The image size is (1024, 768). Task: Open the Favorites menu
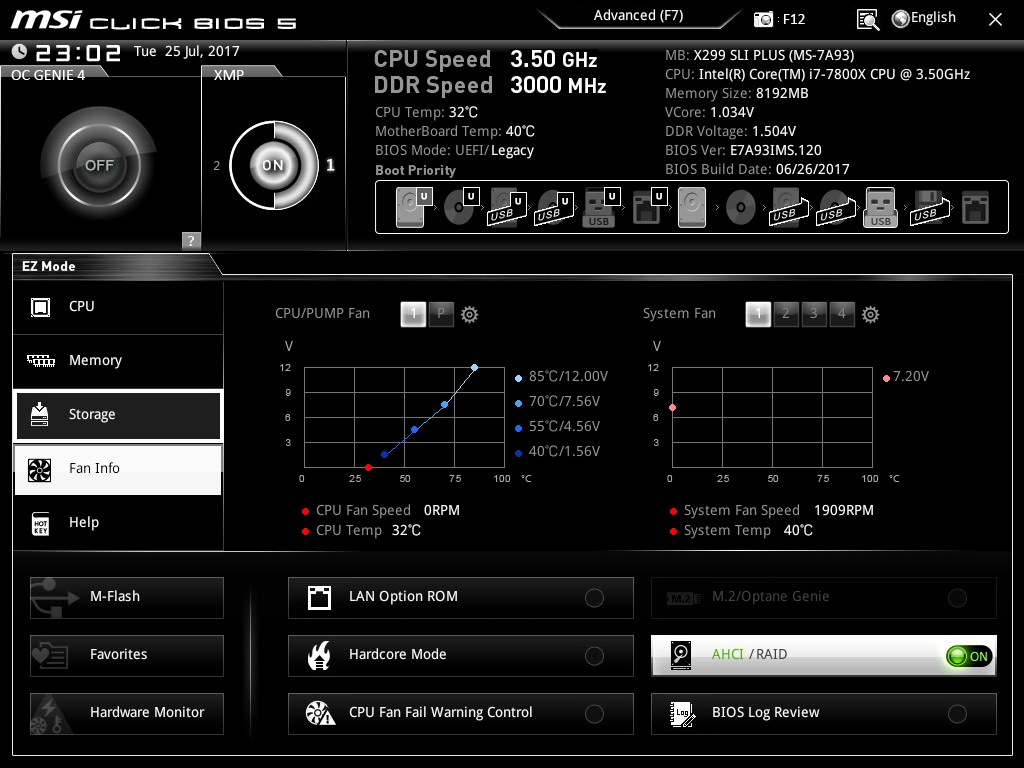[127, 656]
